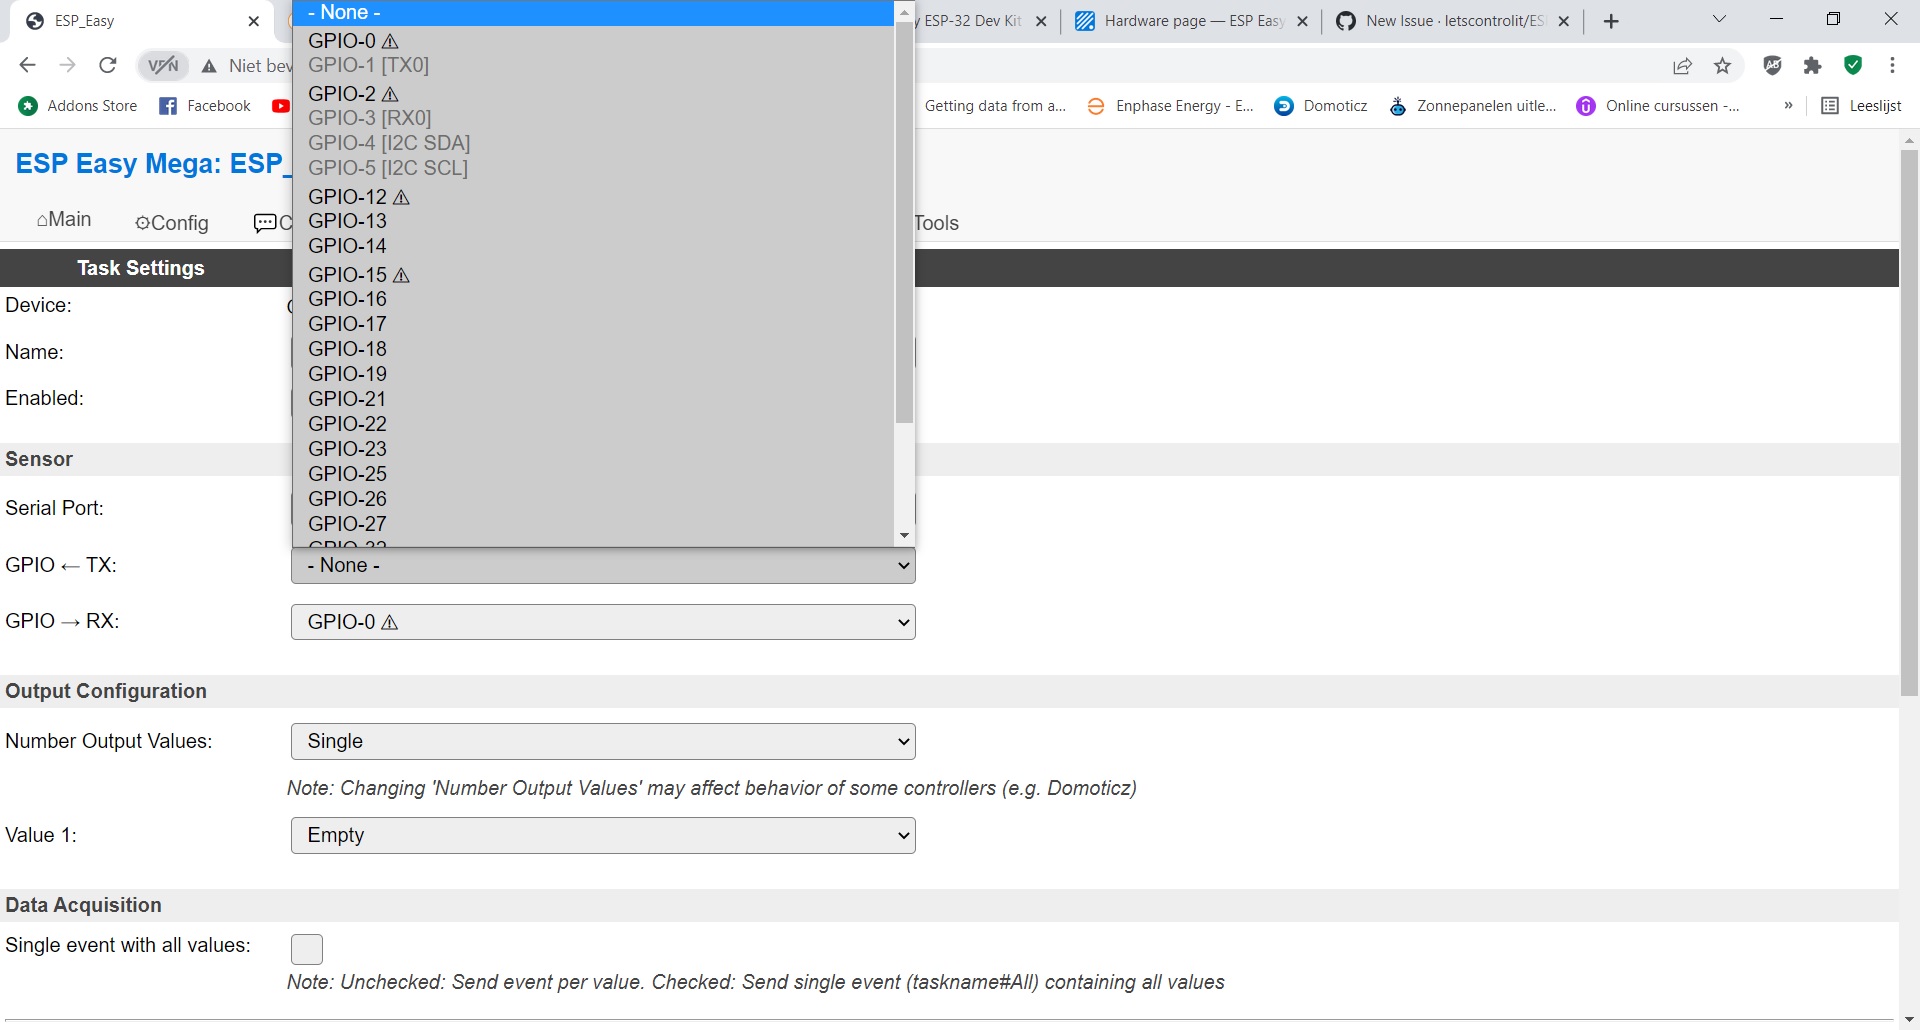The width and height of the screenshot is (1920, 1030).
Task: Bookmark this page with the star icon
Action: (x=1723, y=65)
